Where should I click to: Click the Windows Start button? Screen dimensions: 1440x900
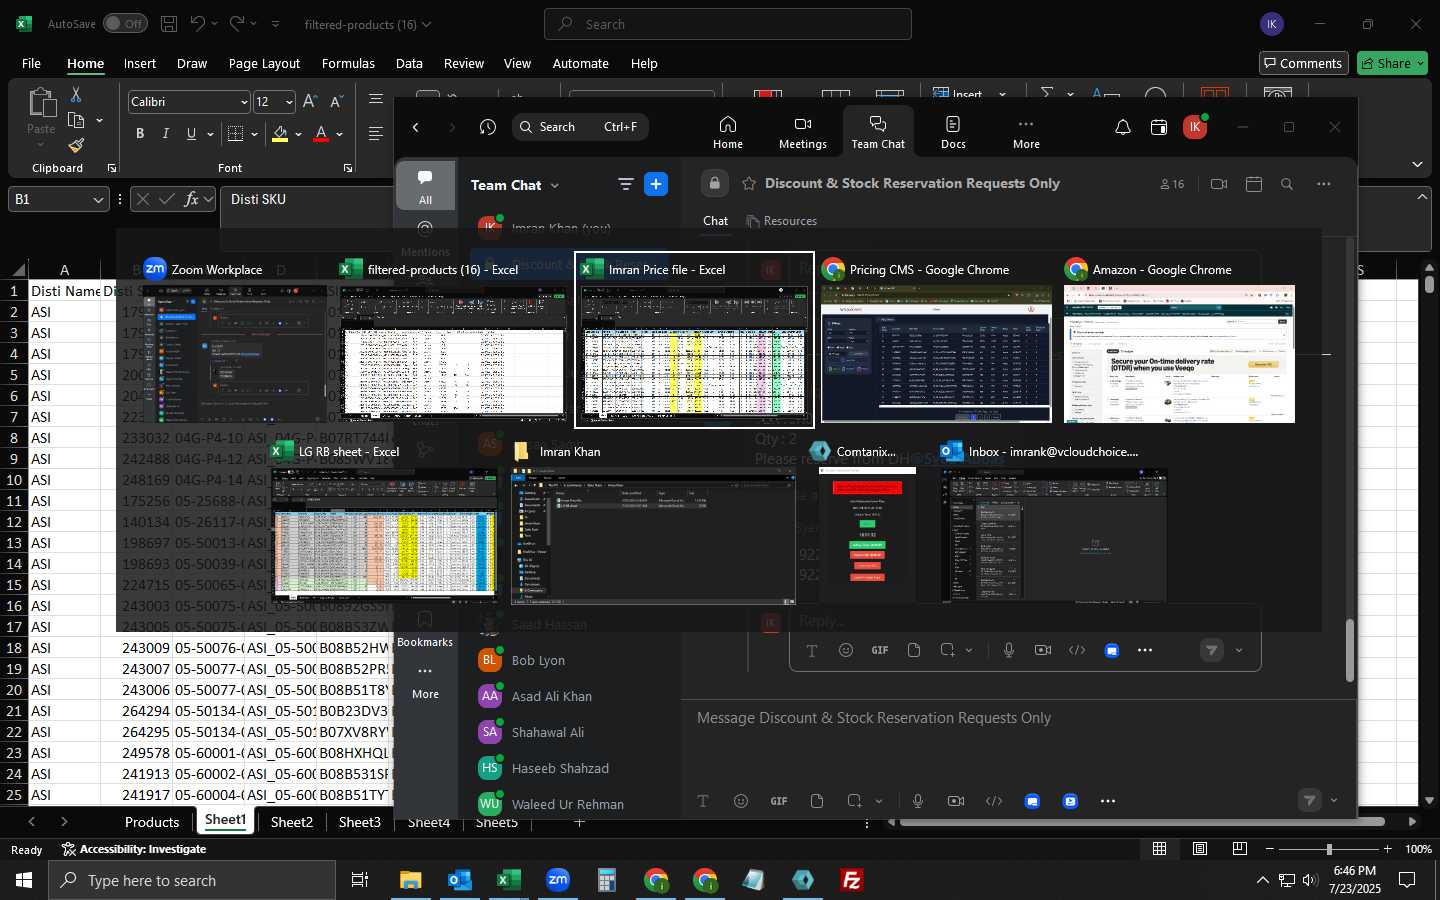(24, 880)
